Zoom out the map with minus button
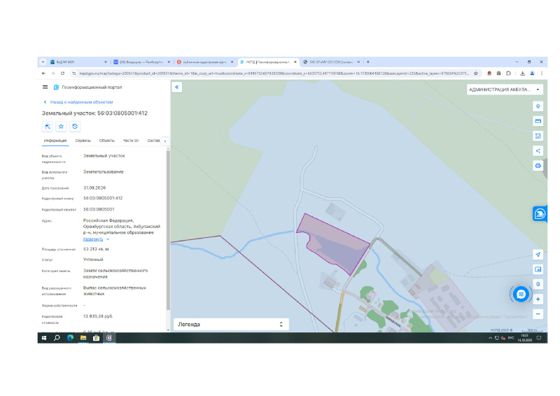This screenshot has height=396, width=560. tap(538, 314)
